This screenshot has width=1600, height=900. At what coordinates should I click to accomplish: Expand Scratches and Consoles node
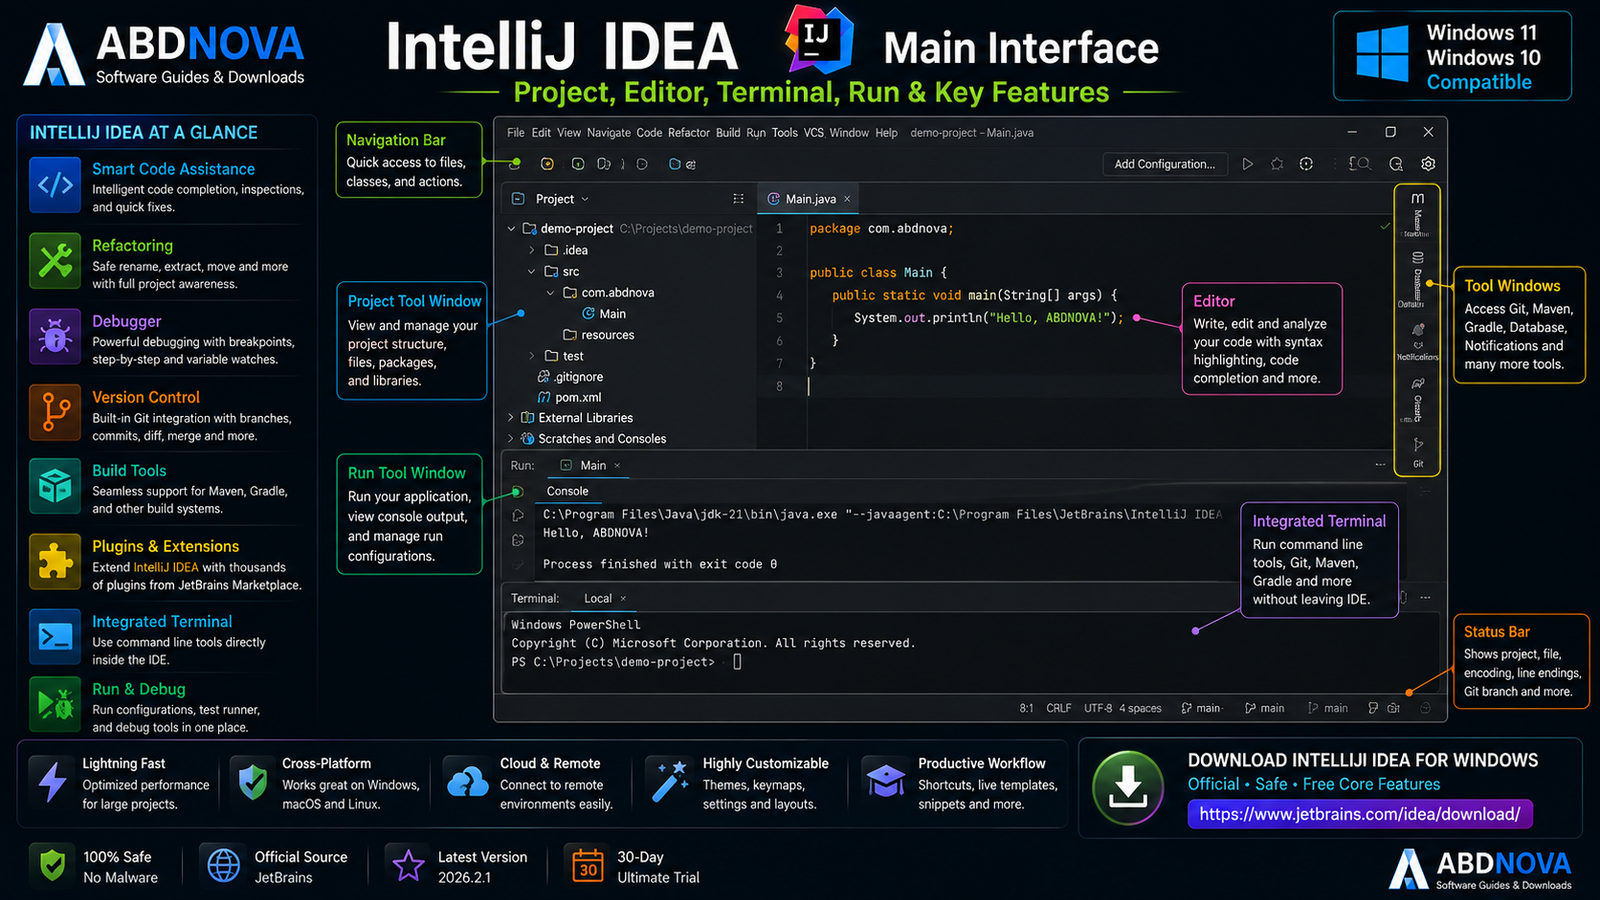tap(511, 439)
